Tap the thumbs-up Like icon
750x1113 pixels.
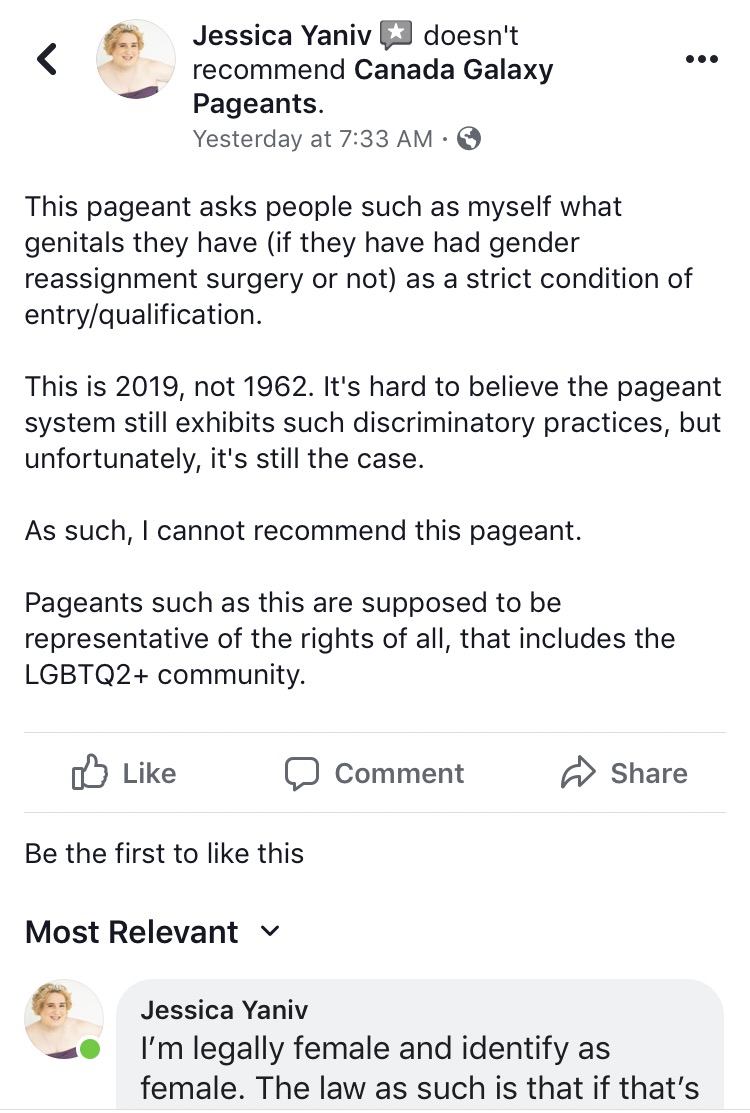click(89, 772)
